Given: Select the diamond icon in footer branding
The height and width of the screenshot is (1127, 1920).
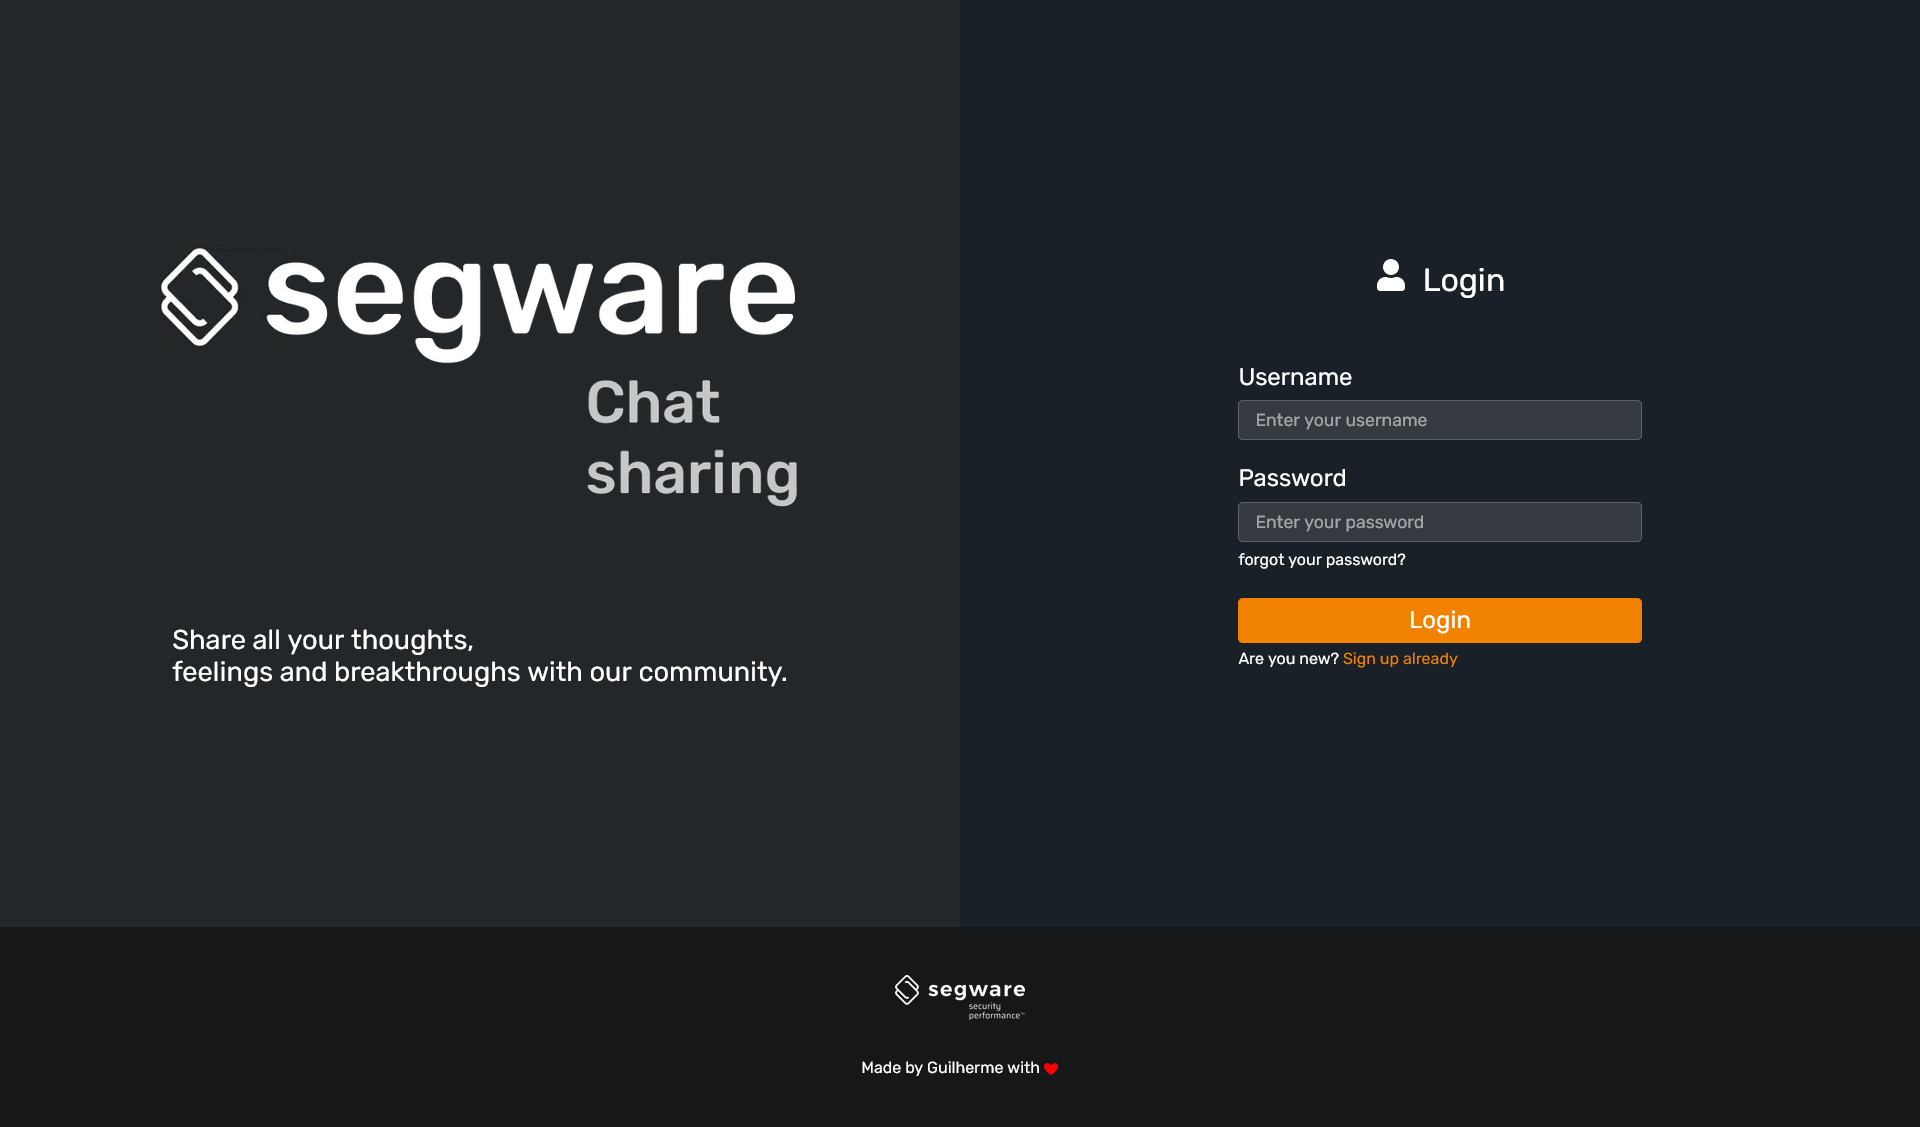Looking at the screenshot, I should (x=908, y=991).
